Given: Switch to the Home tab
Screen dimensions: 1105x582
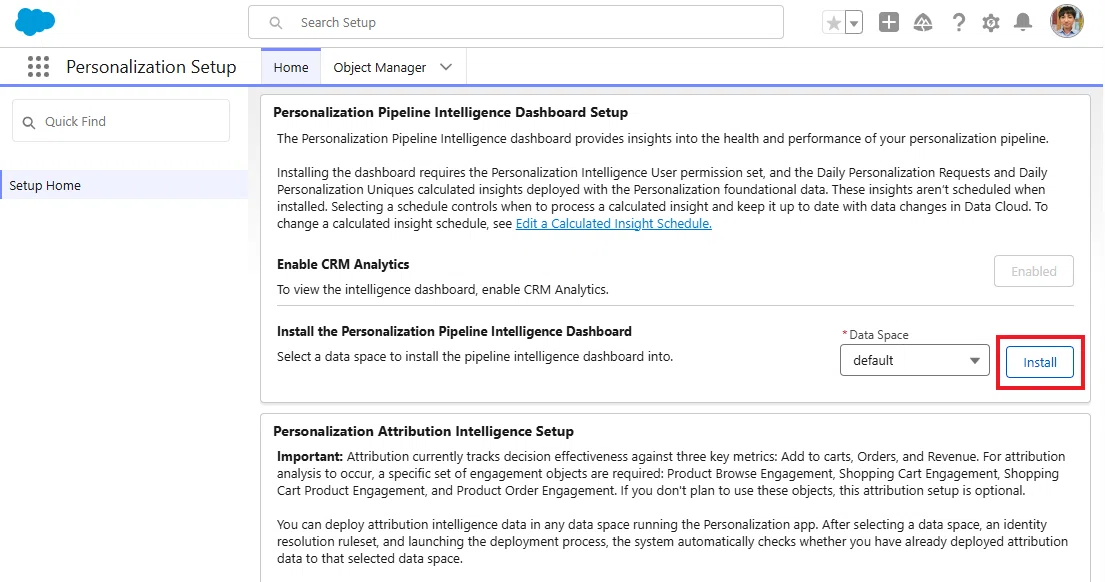Looking at the screenshot, I should coord(291,67).
